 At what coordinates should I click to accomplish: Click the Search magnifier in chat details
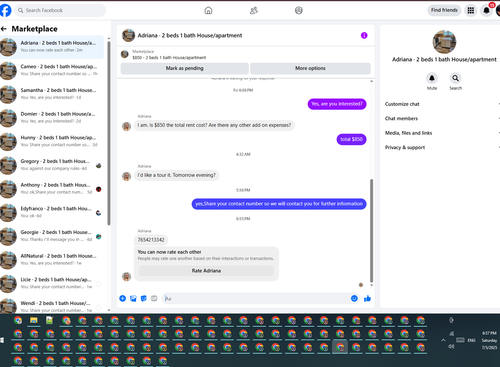pyautogui.click(x=455, y=78)
